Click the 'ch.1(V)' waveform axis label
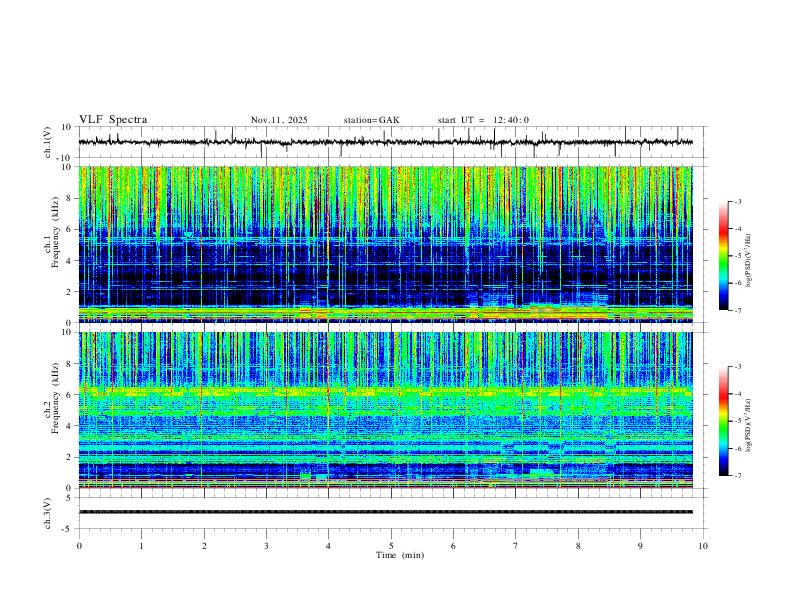792x612 pixels. [48, 142]
